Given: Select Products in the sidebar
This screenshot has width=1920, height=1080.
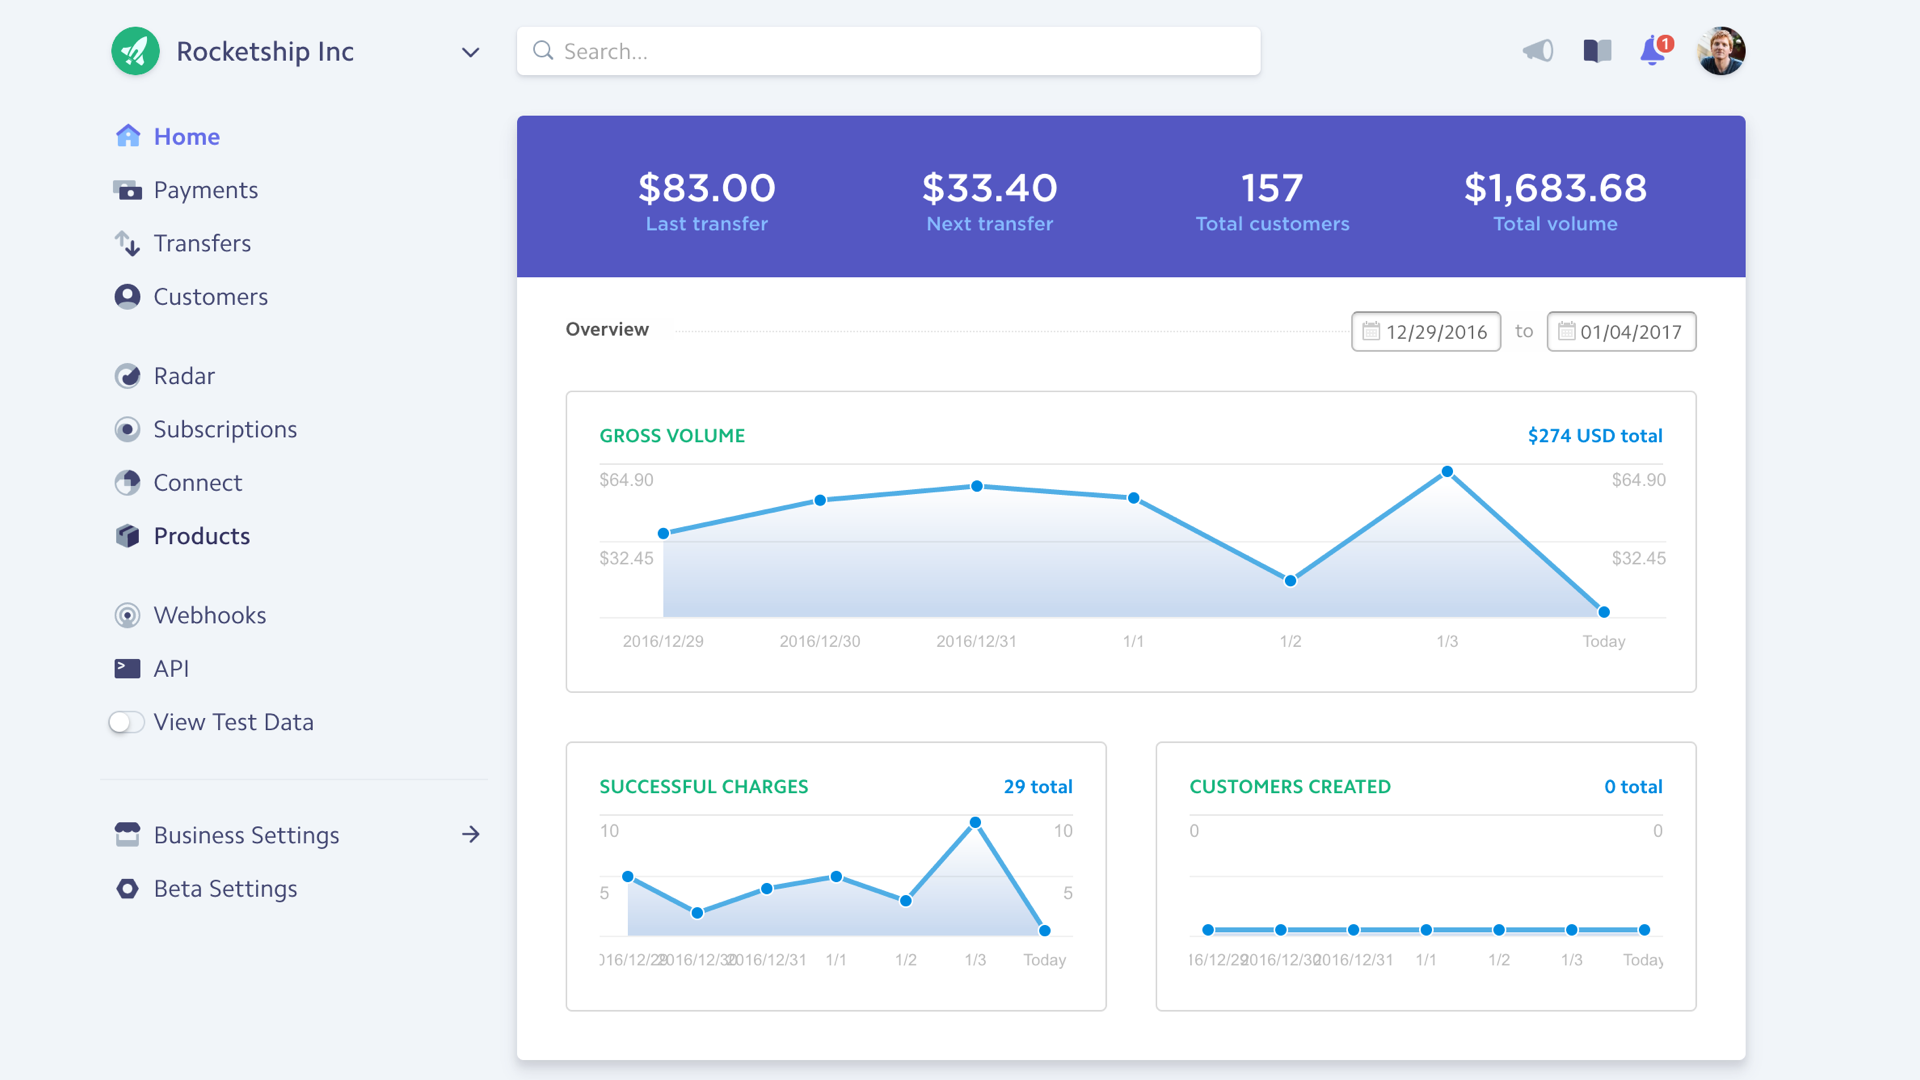Looking at the screenshot, I should pyautogui.click(x=201, y=536).
